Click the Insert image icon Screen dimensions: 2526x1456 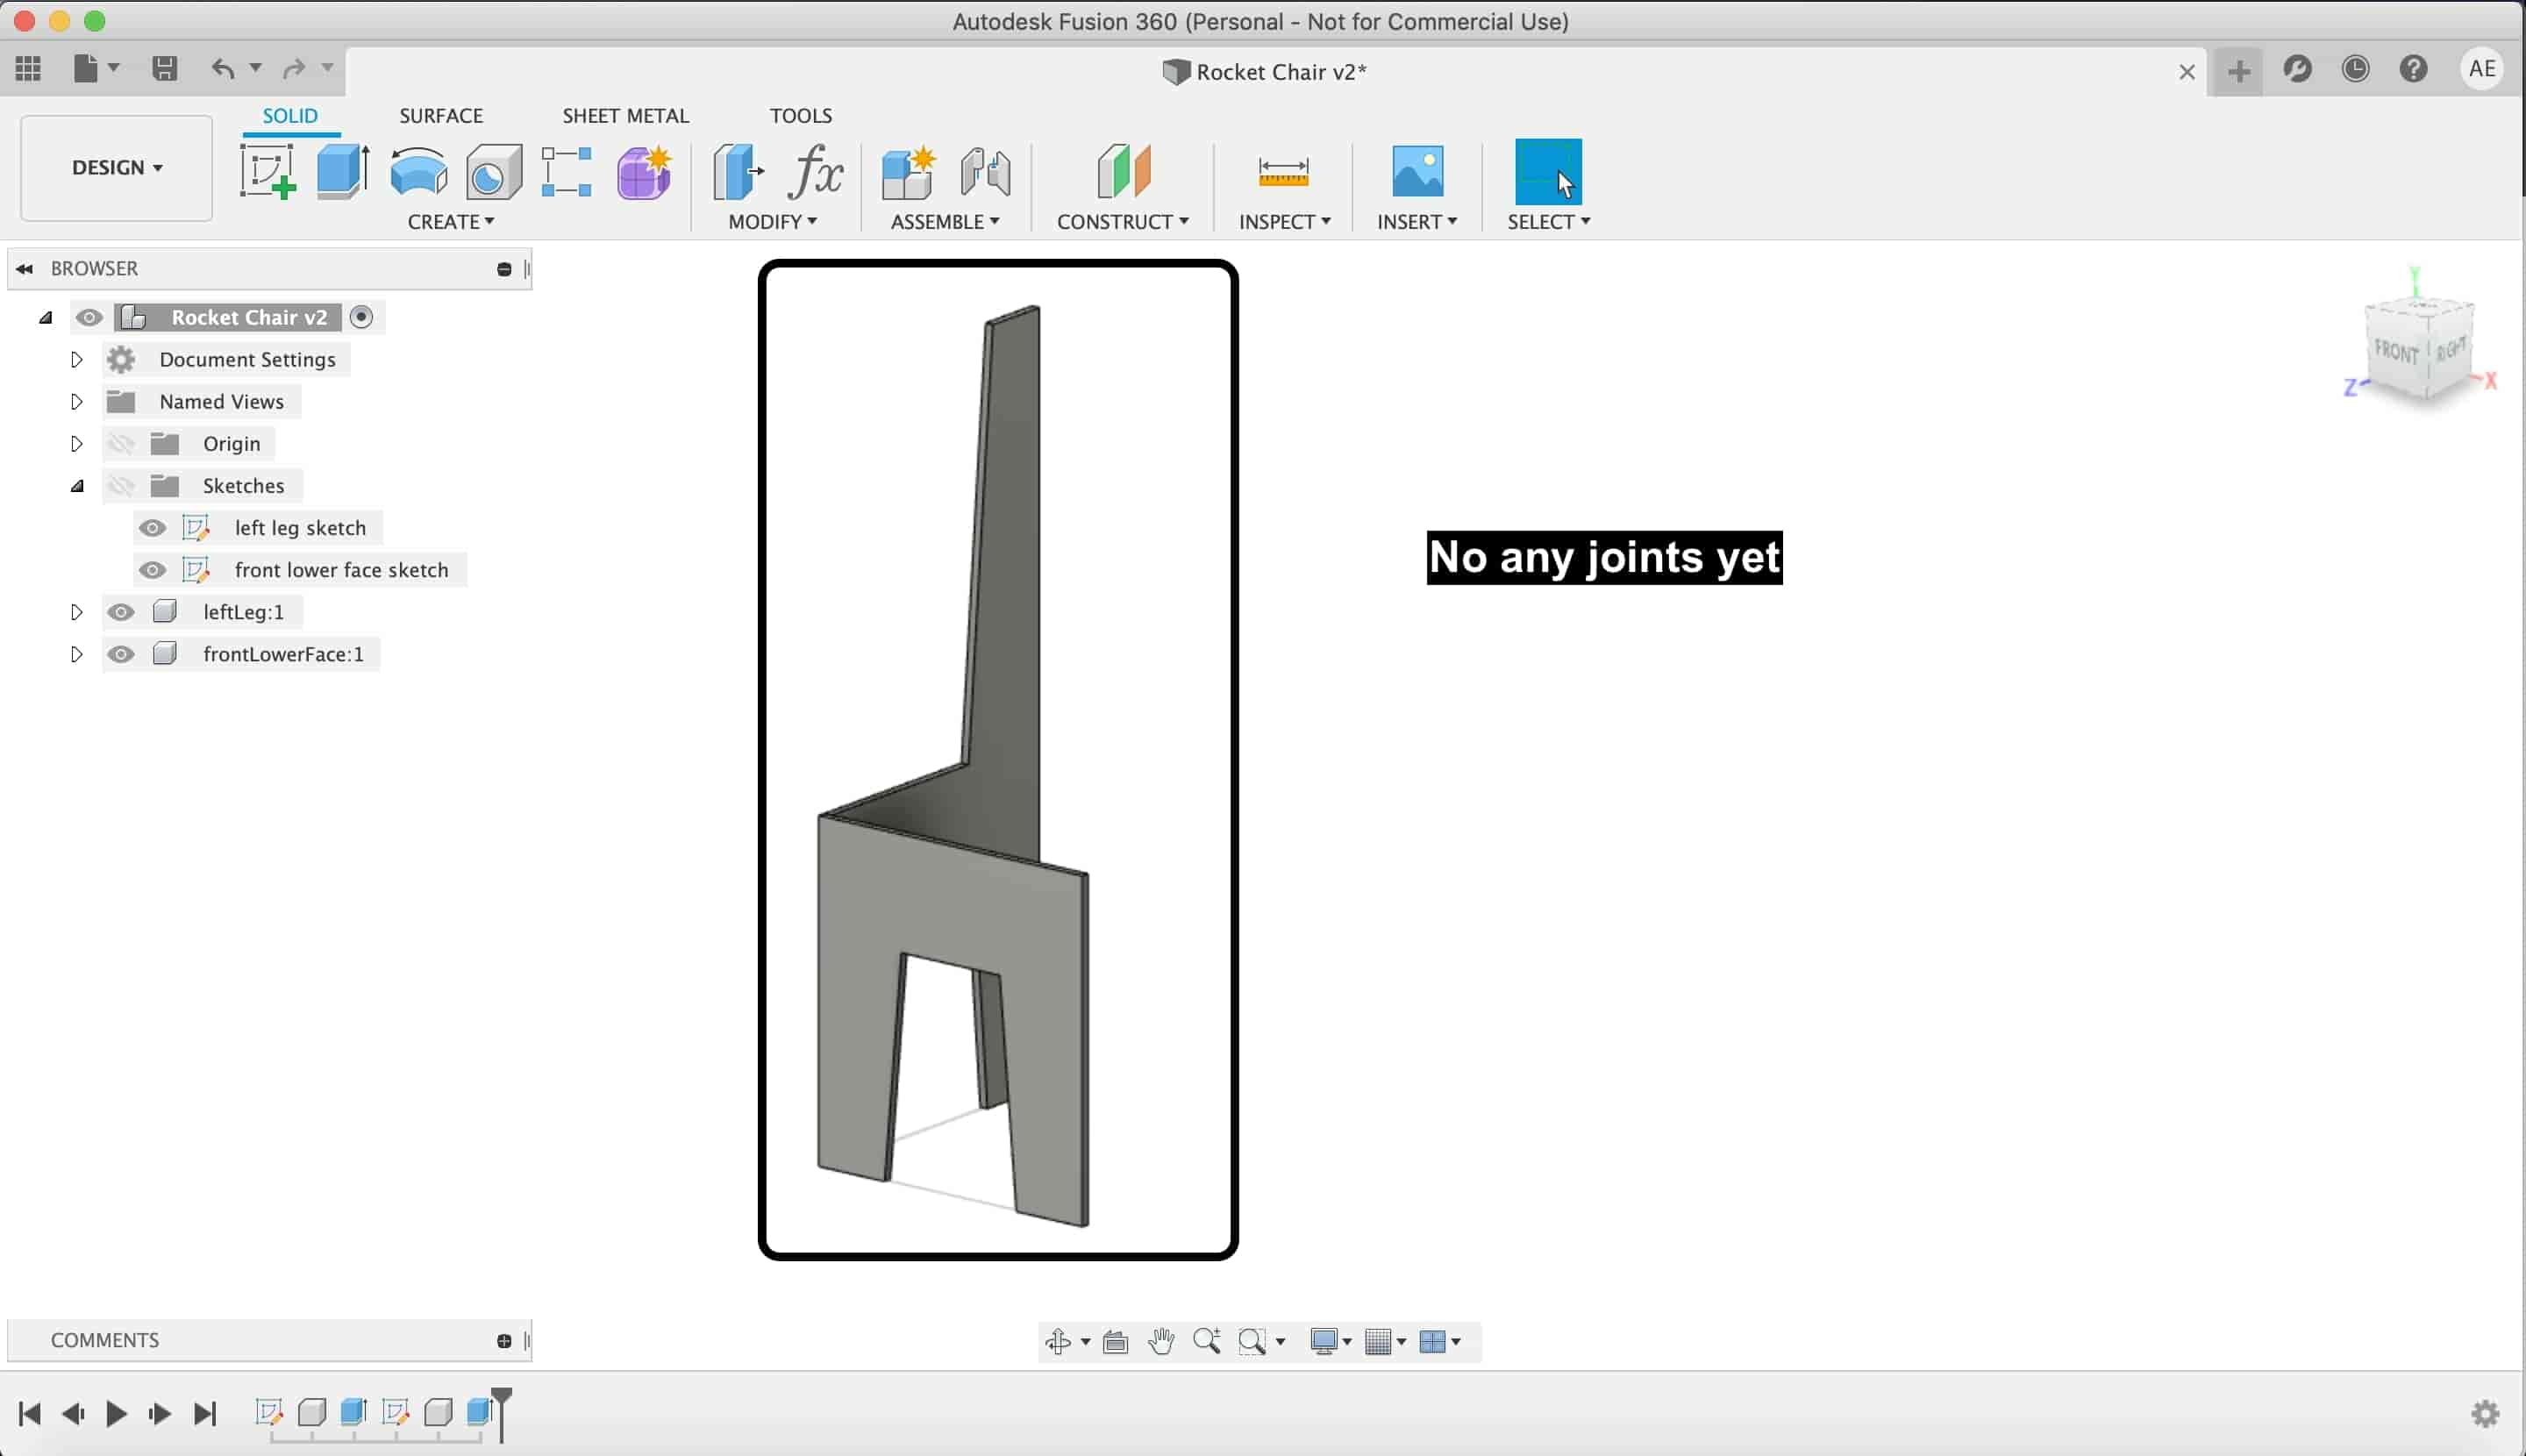coord(1417,171)
